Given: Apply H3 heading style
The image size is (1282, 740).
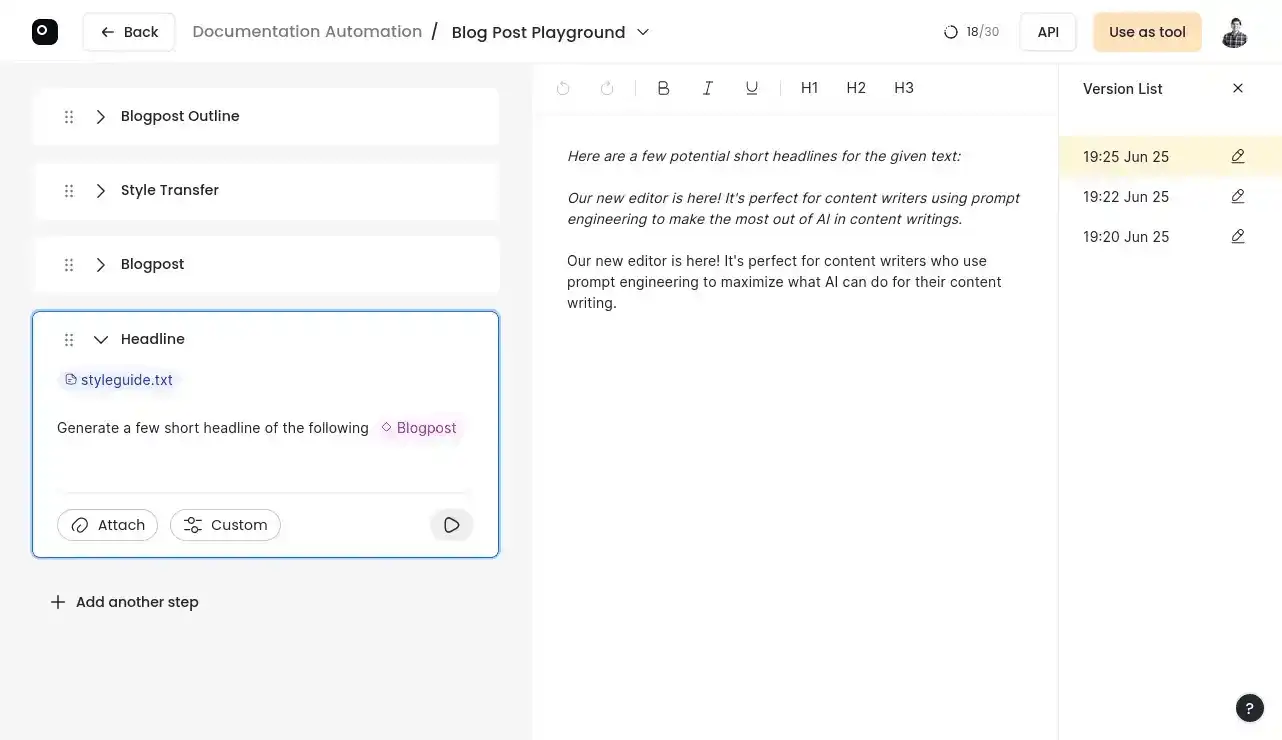Looking at the screenshot, I should (904, 88).
